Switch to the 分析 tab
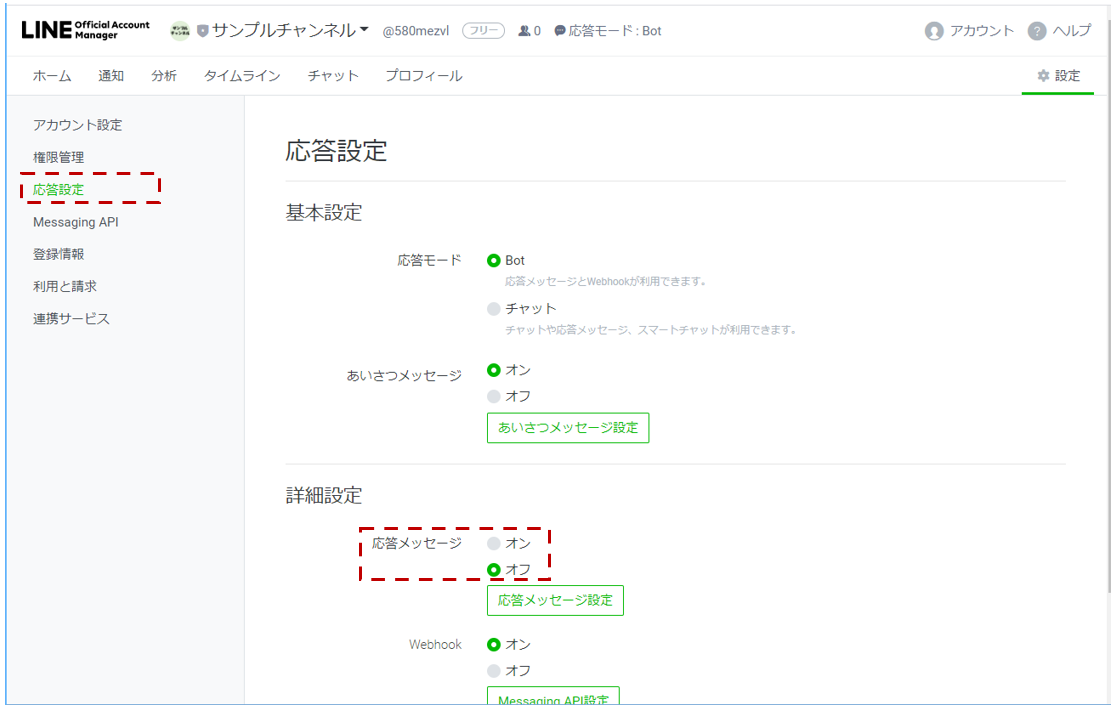The width and height of the screenshot is (1116, 707). (163, 75)
